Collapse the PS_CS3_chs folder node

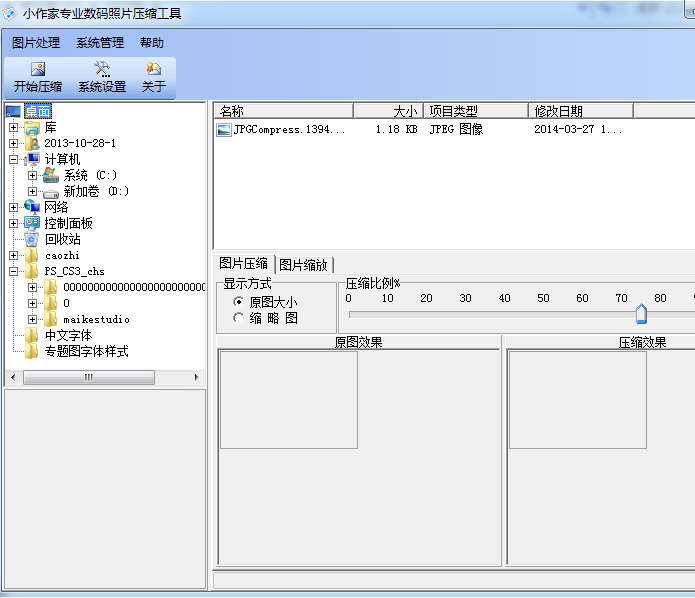coord(13,271)
